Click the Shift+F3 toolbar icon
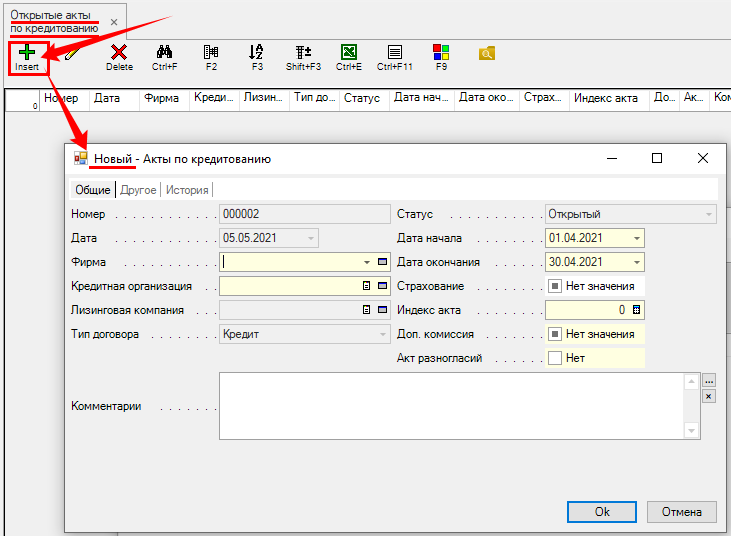This screenshot has width=731, height=536. click(303, 53)
